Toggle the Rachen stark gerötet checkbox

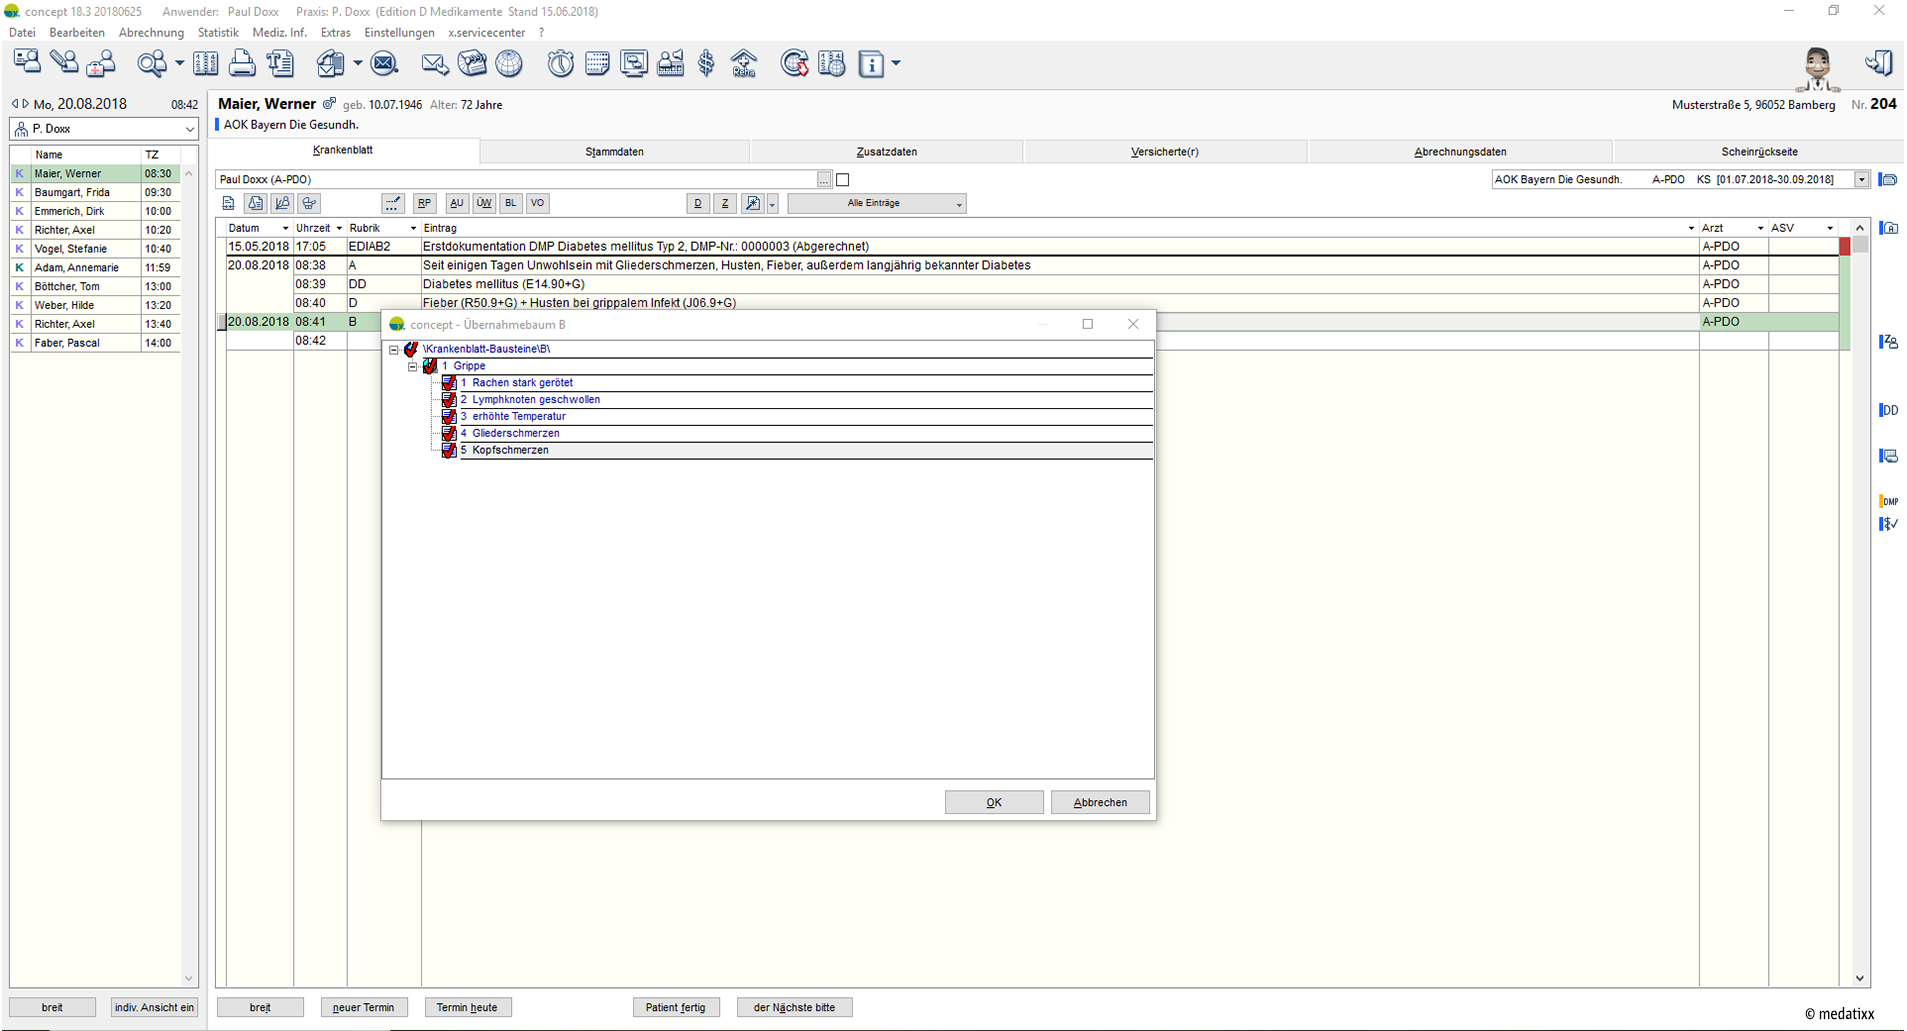click(449, 383)
